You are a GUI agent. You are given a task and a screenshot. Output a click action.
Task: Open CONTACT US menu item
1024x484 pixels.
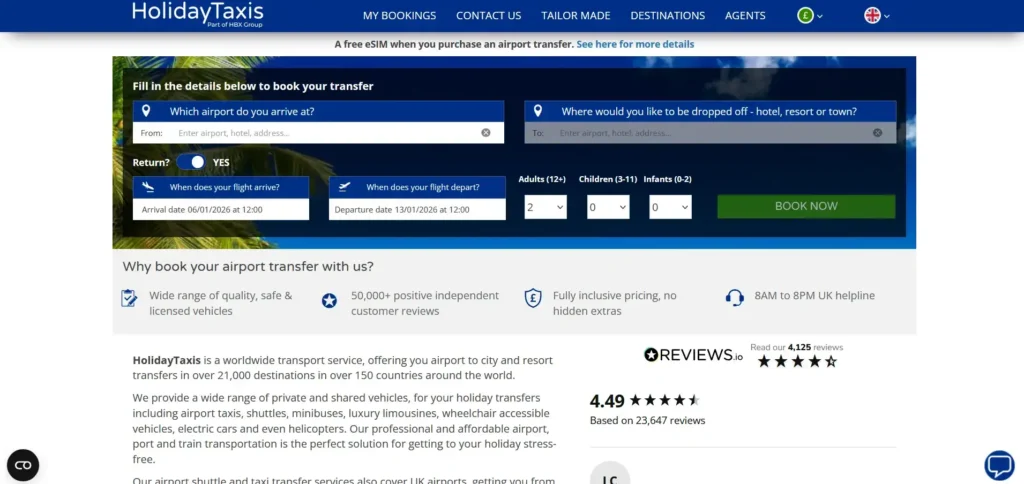[488, 16]
